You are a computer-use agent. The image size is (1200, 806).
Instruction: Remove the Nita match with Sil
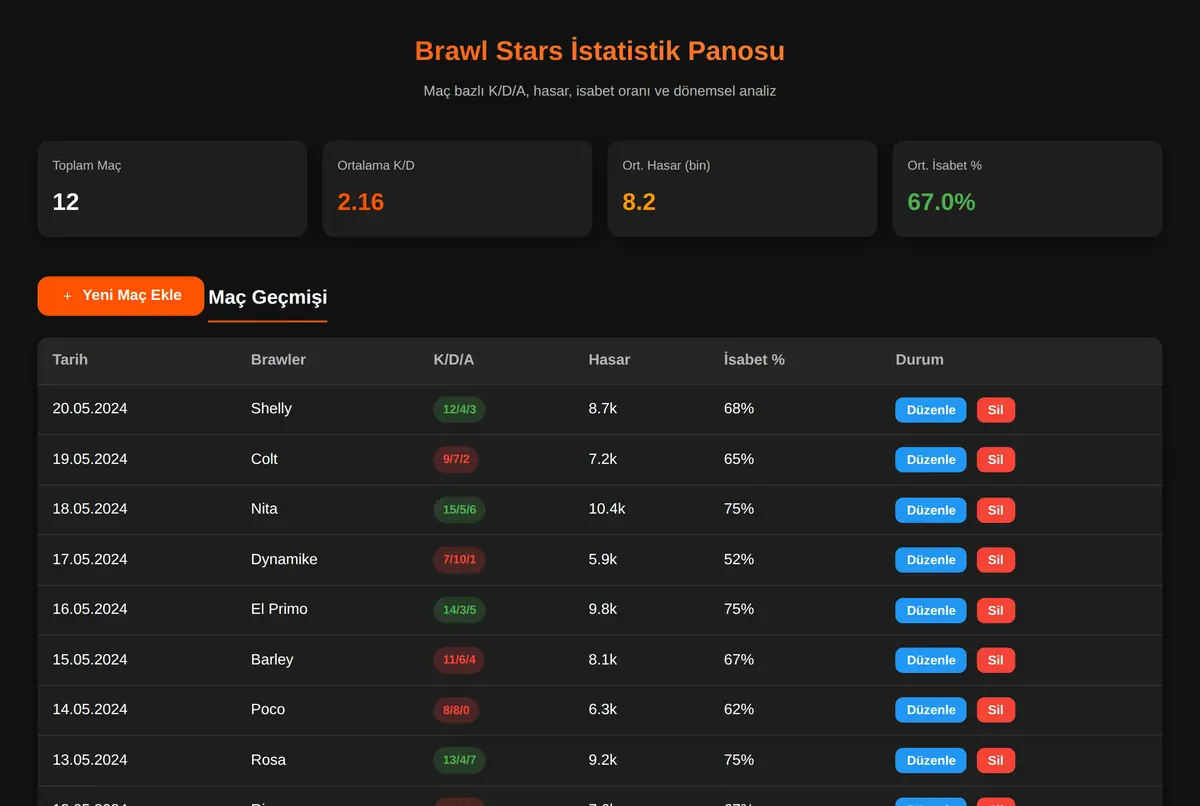[996, 510]
